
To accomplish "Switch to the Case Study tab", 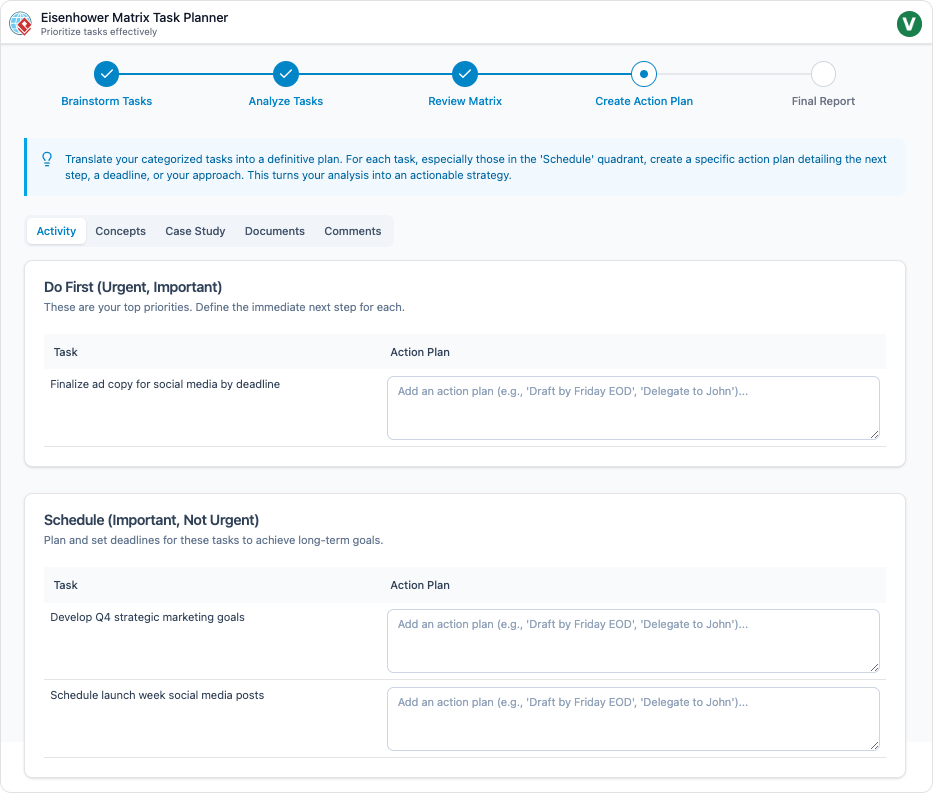I will (195, 231).
